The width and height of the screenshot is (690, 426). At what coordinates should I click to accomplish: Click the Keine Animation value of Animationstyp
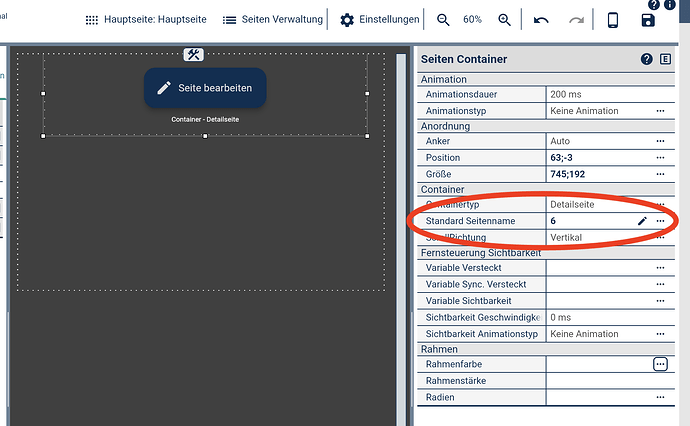coord(584,111)
